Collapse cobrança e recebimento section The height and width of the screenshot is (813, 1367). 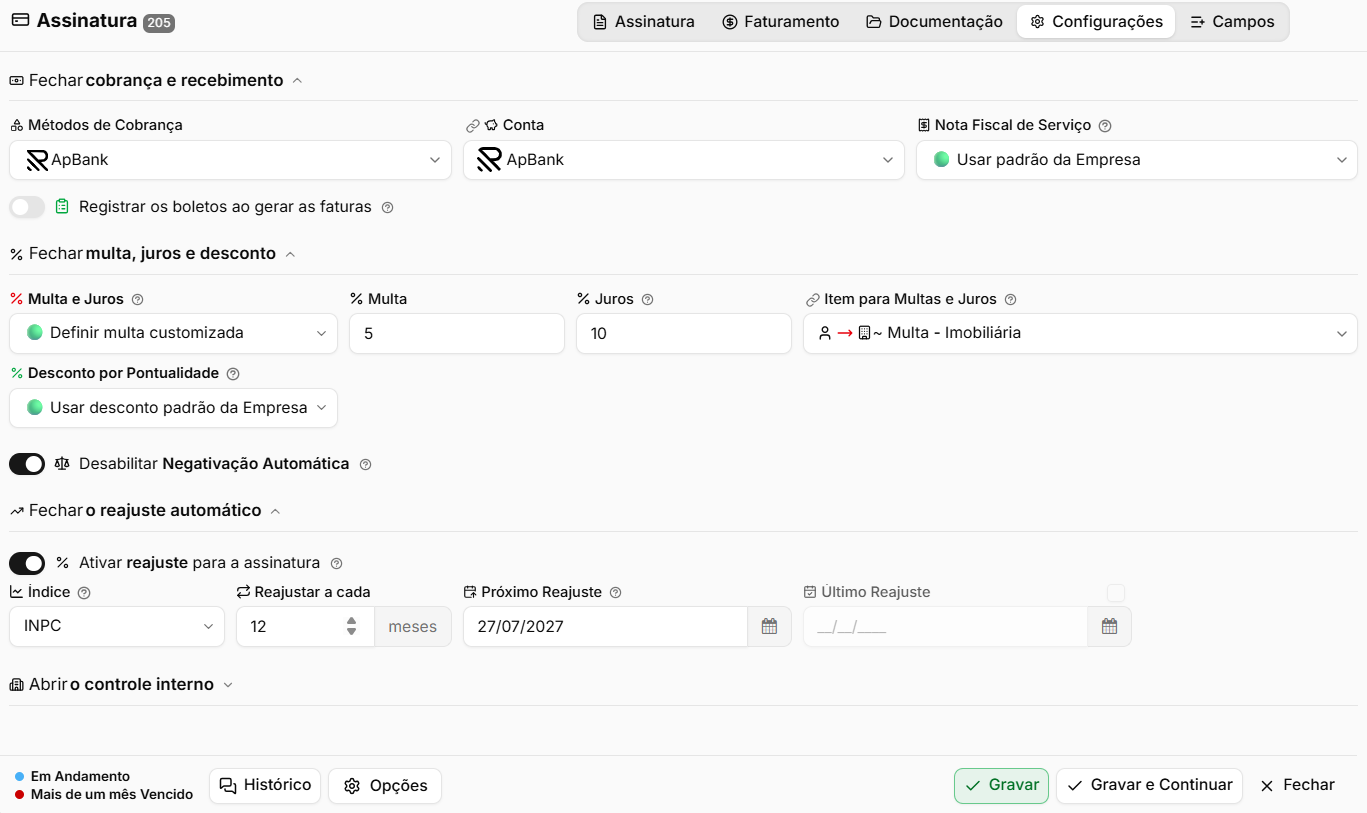pos(156,80)
